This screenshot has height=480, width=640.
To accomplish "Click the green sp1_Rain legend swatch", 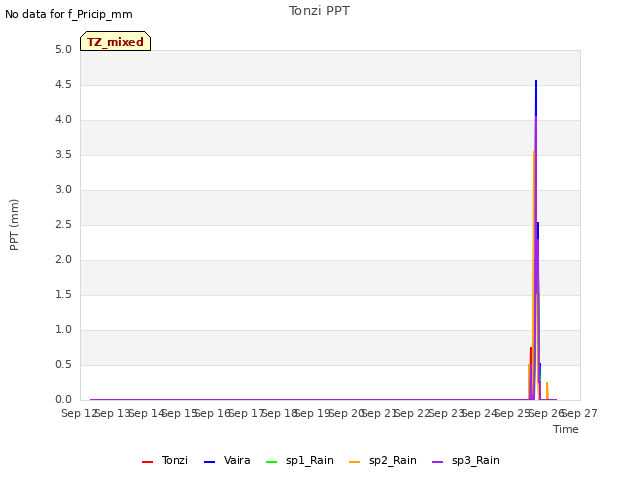I will [x=271, y=462].
